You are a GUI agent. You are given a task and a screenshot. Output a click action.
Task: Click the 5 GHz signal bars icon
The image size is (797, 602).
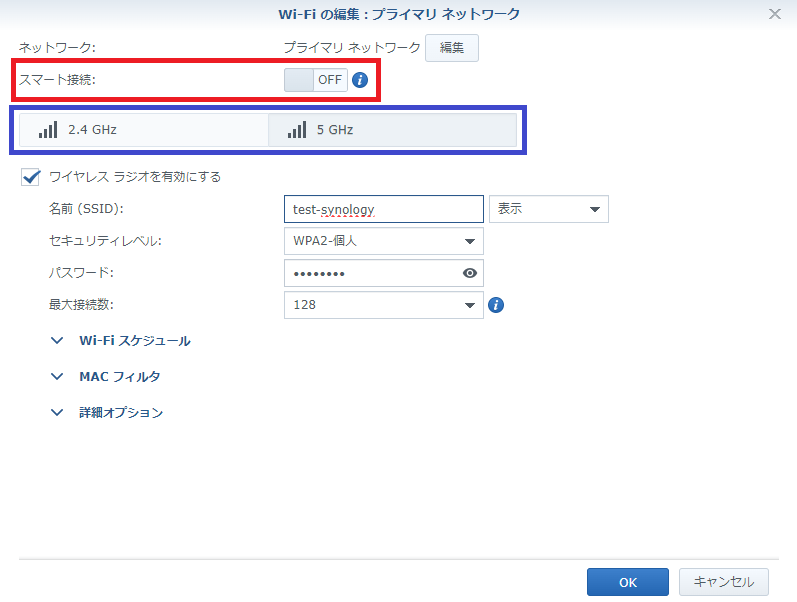[297, 130]
